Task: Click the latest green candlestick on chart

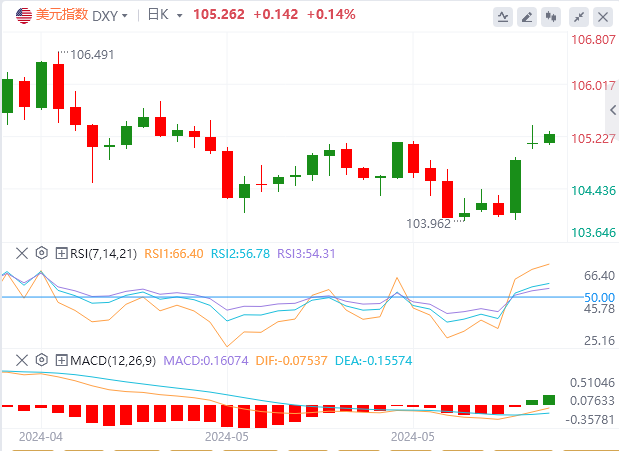Action: 550,138
